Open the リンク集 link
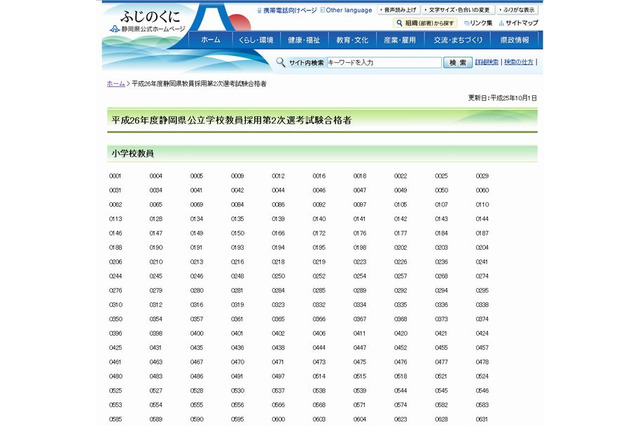Screen dimensions: 640x426 click(x=478, y=23)
